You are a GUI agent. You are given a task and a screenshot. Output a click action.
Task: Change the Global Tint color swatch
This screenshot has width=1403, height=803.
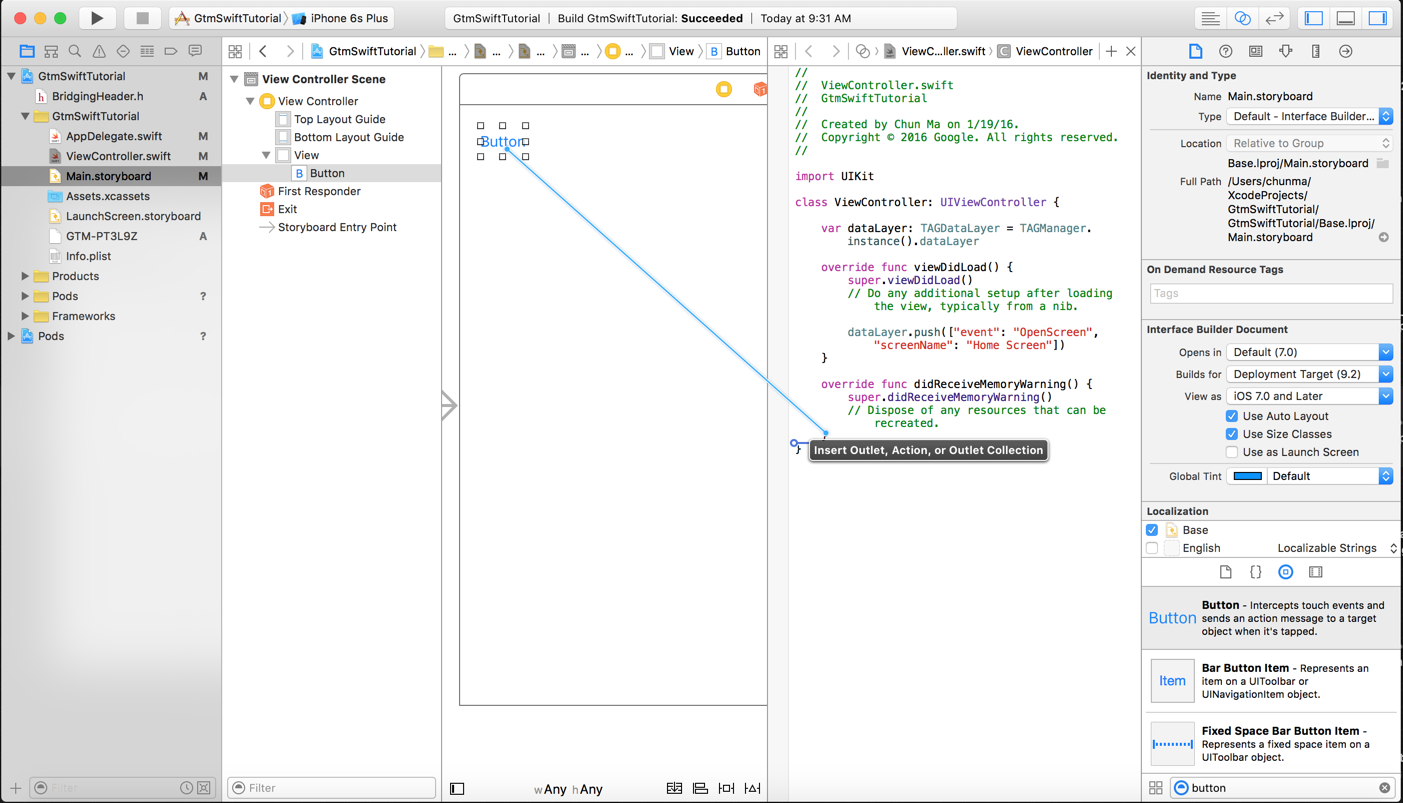pyautogui.click(x=1246, y=475)
